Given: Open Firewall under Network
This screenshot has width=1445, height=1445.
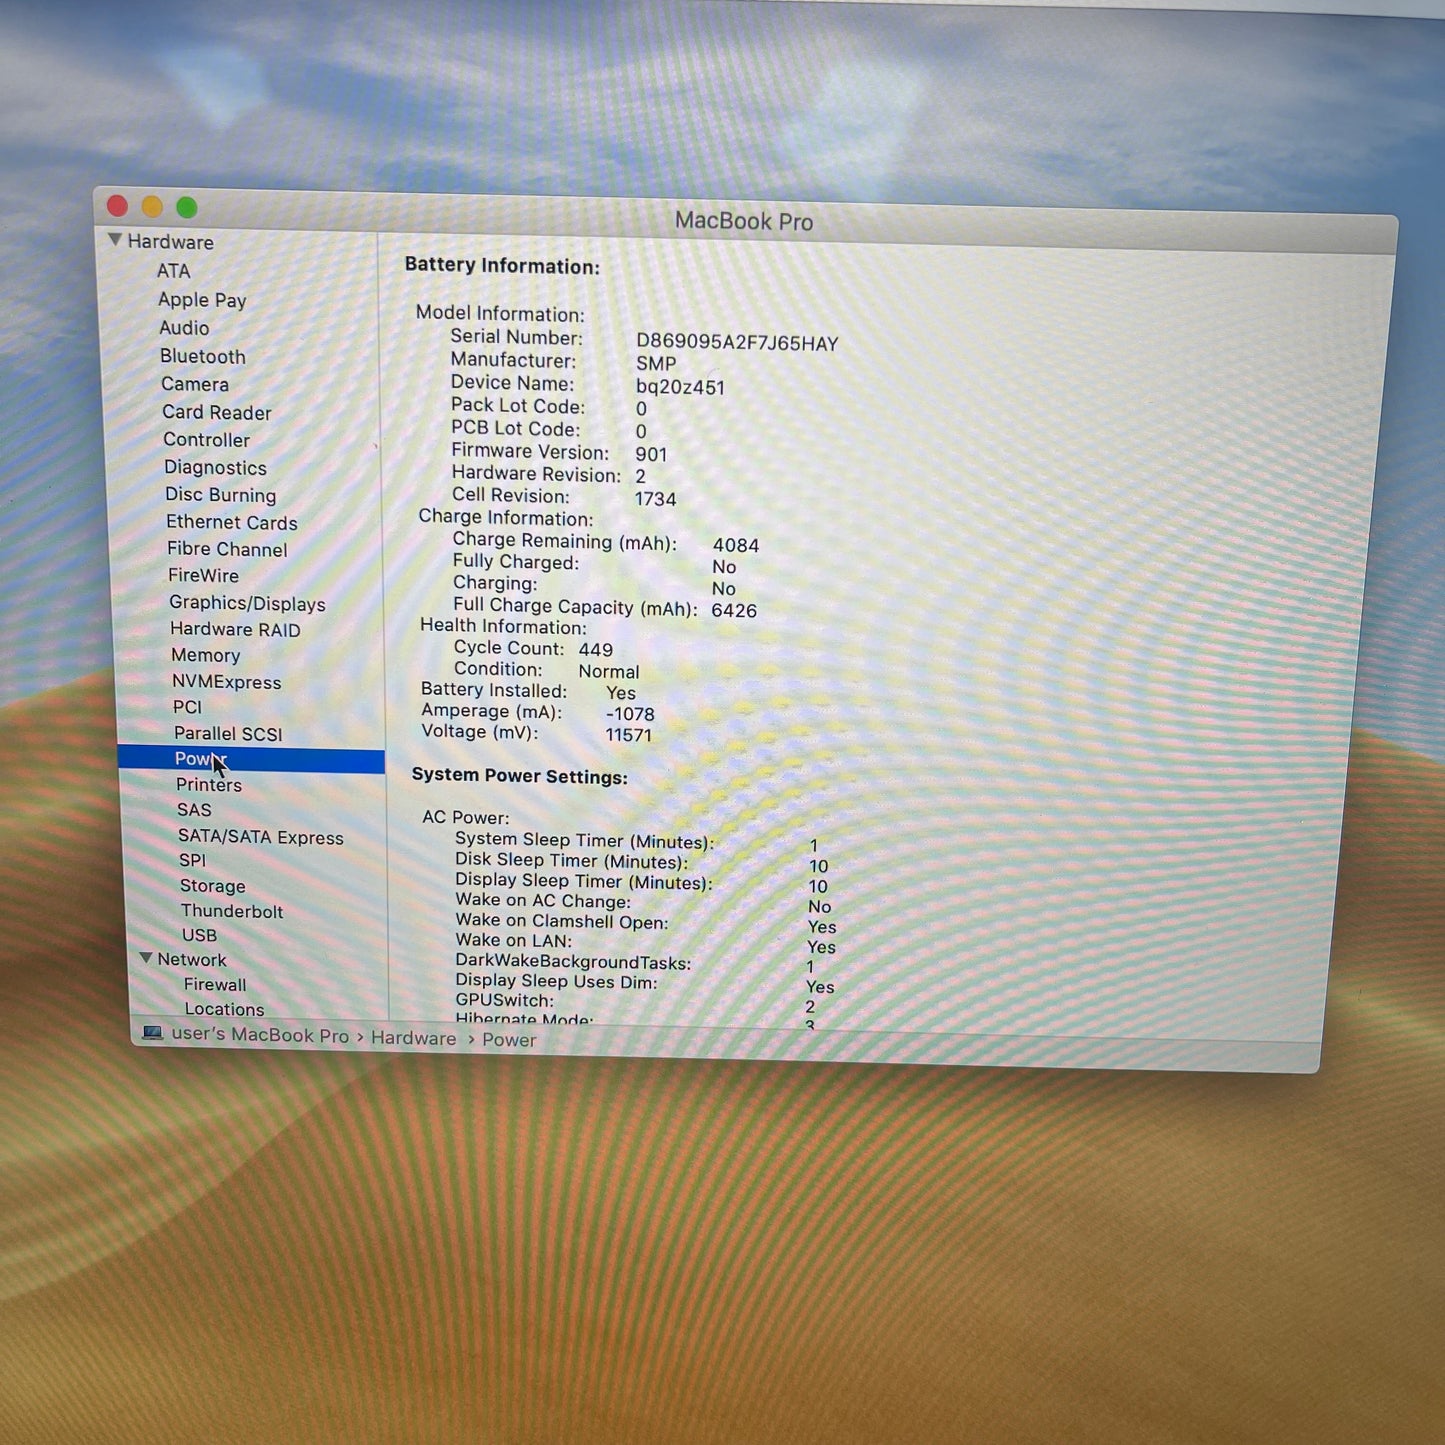Looking at the screenshot, I should (215, 985).
